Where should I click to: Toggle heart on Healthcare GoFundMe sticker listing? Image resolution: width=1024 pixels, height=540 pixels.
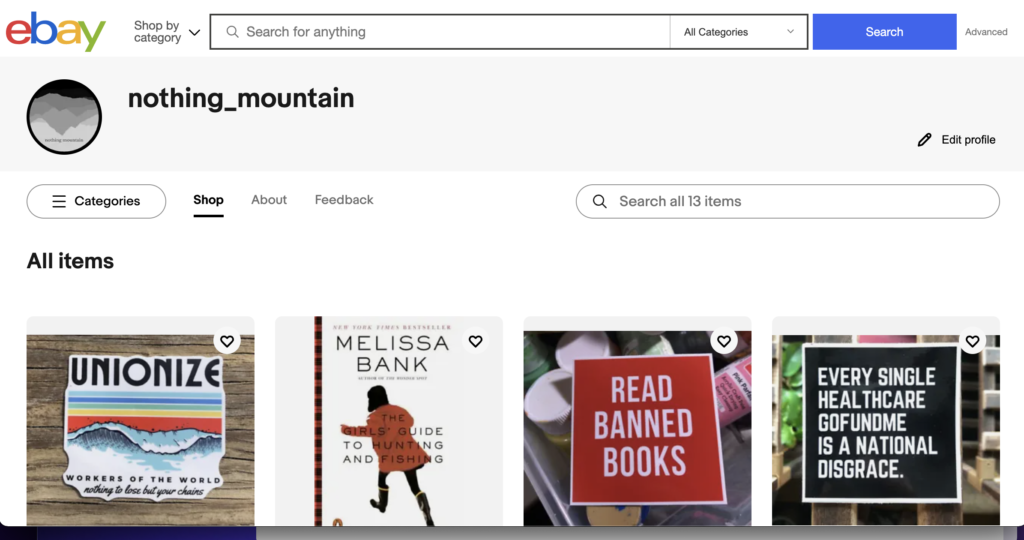972,341
